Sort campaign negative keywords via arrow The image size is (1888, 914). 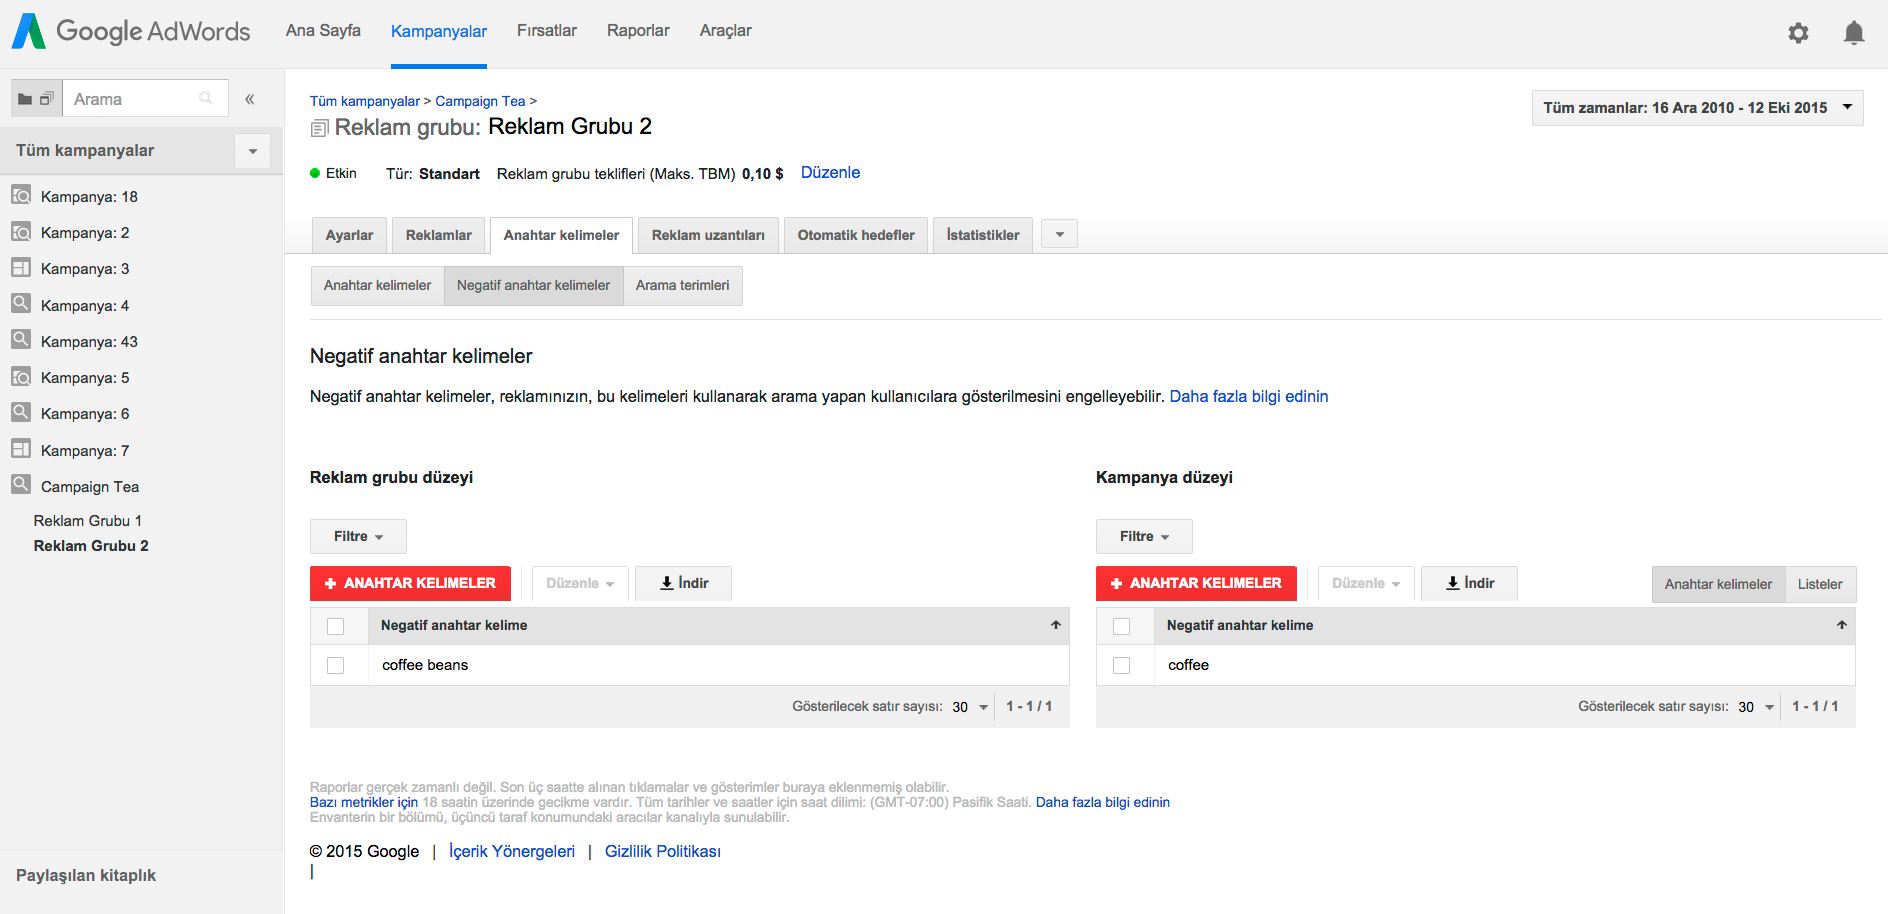(1841, 625)
